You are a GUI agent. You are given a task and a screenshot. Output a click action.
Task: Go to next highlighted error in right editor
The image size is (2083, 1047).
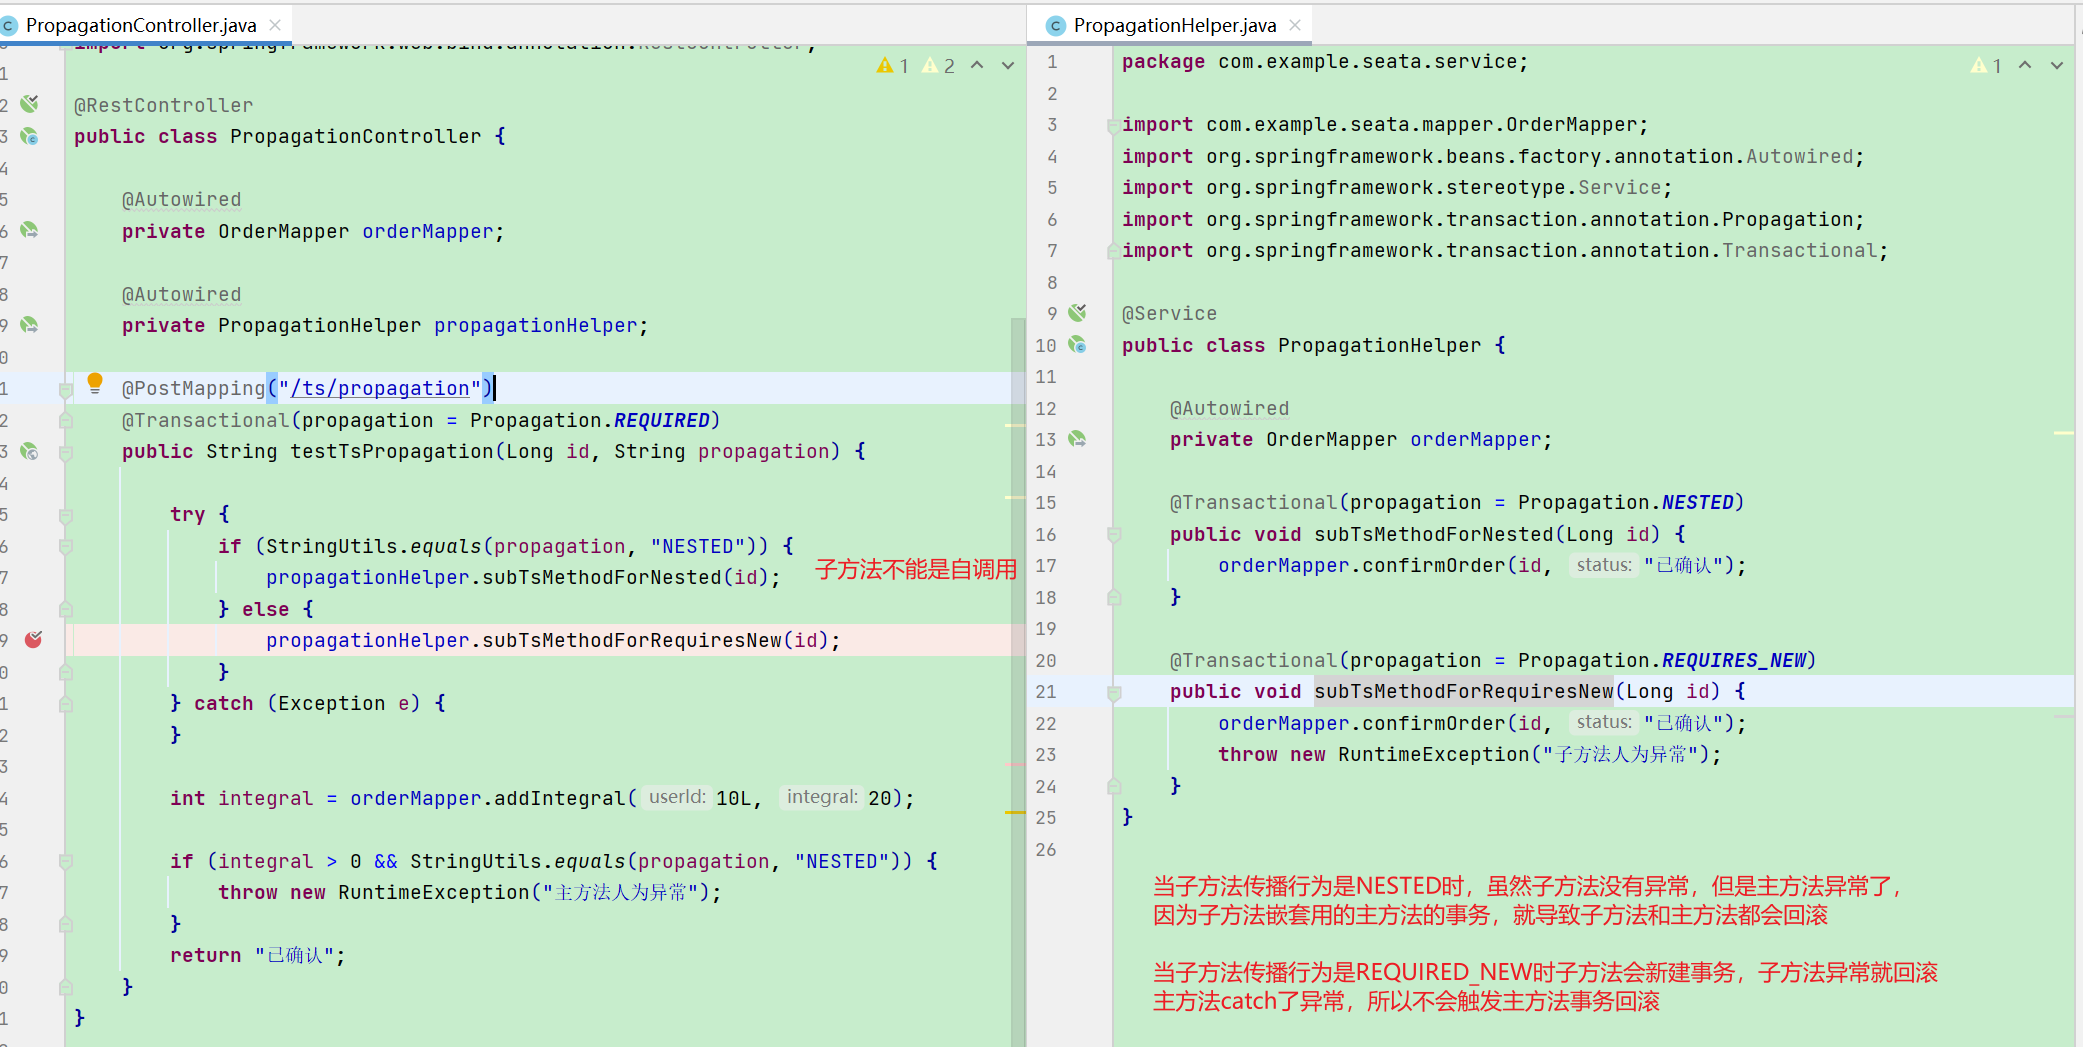[x=2057, y=66]
